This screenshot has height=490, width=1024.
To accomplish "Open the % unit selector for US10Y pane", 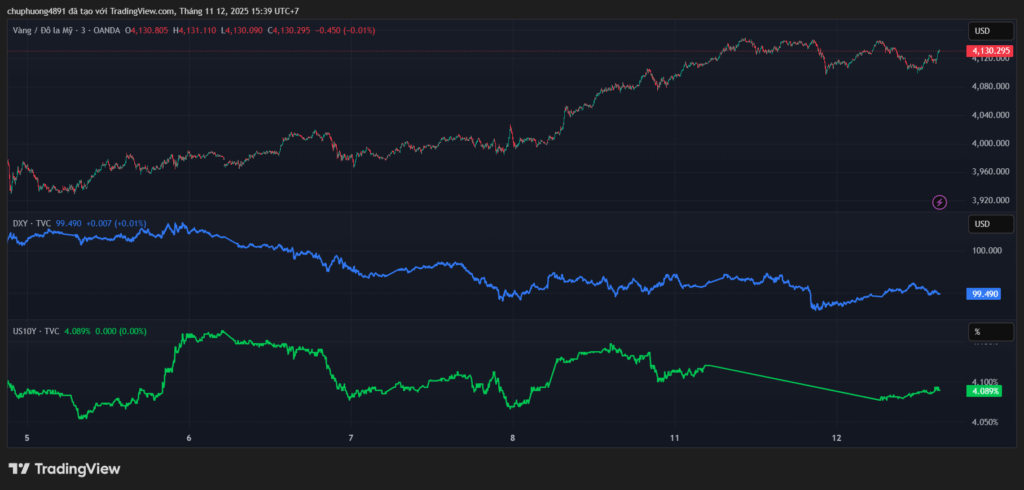I will pyautogui.click(x=977, y=331).
